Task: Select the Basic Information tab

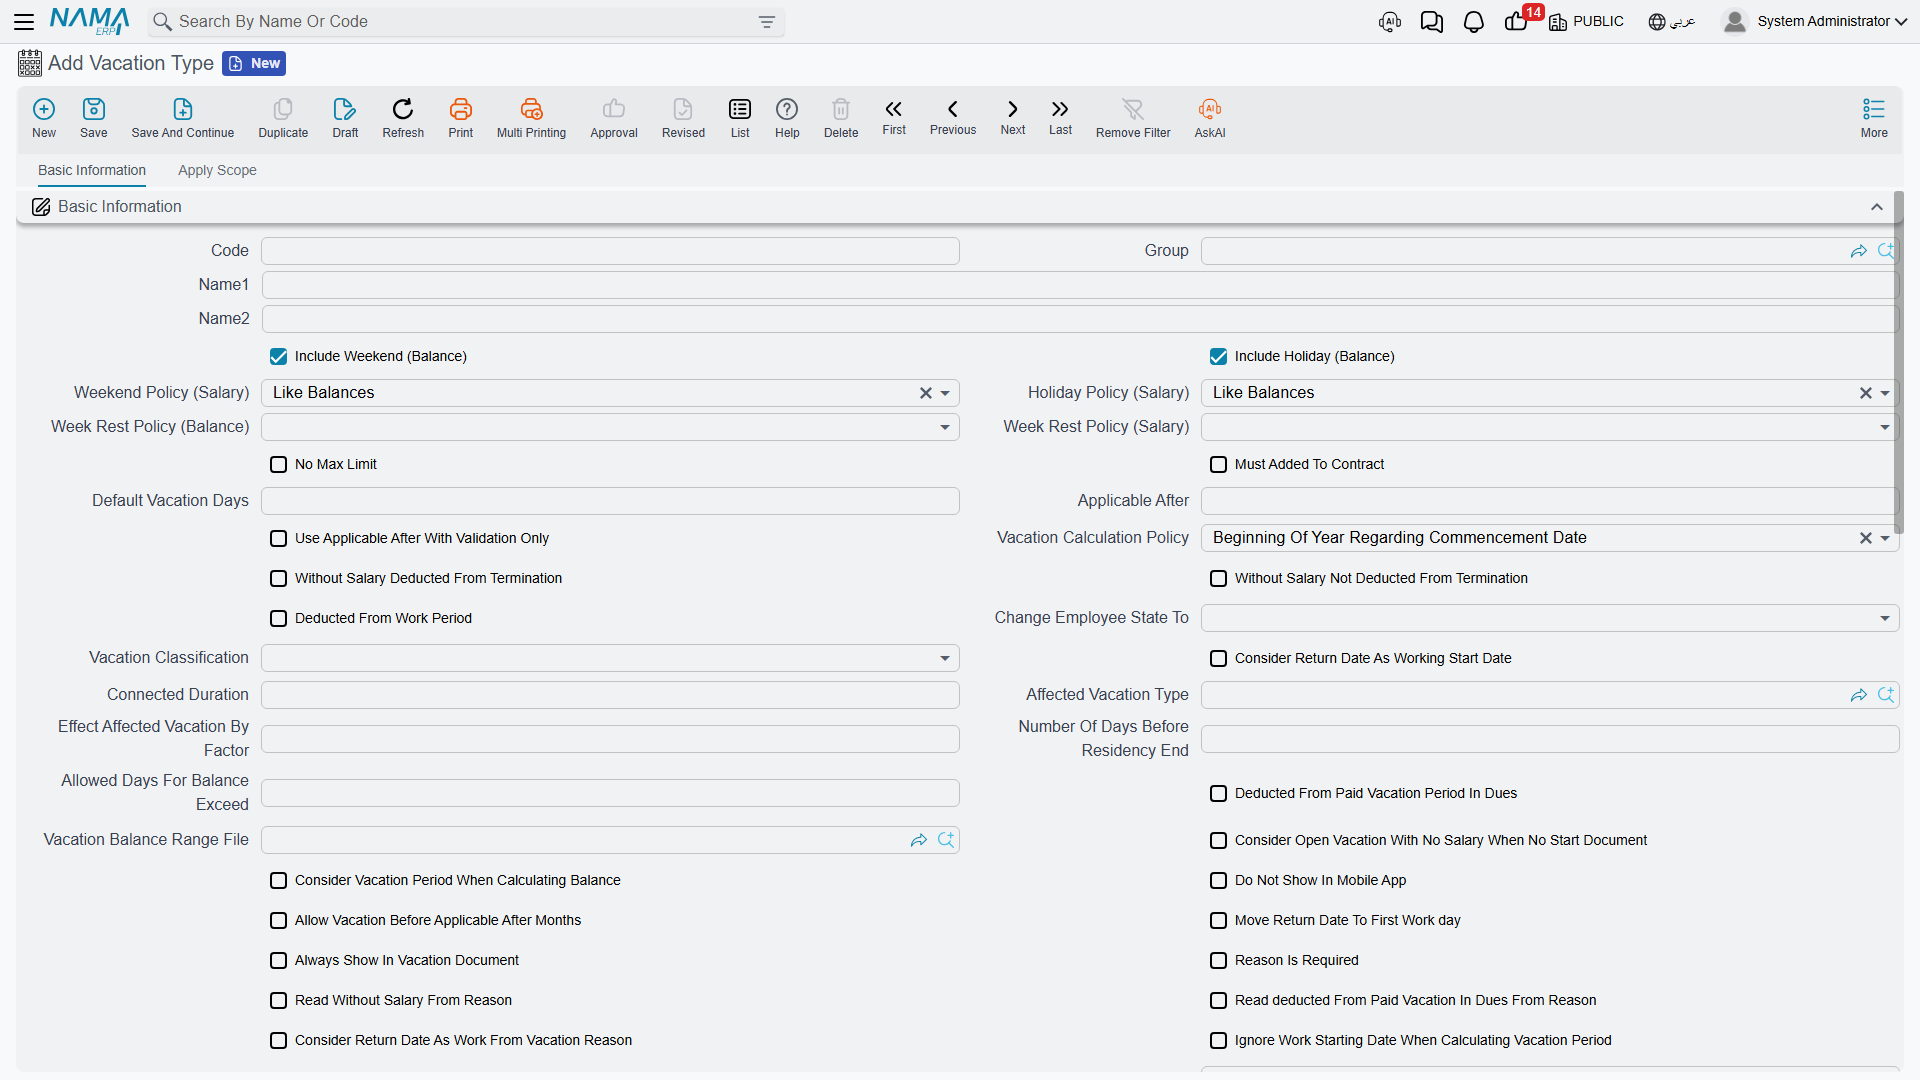Action: 92,171
